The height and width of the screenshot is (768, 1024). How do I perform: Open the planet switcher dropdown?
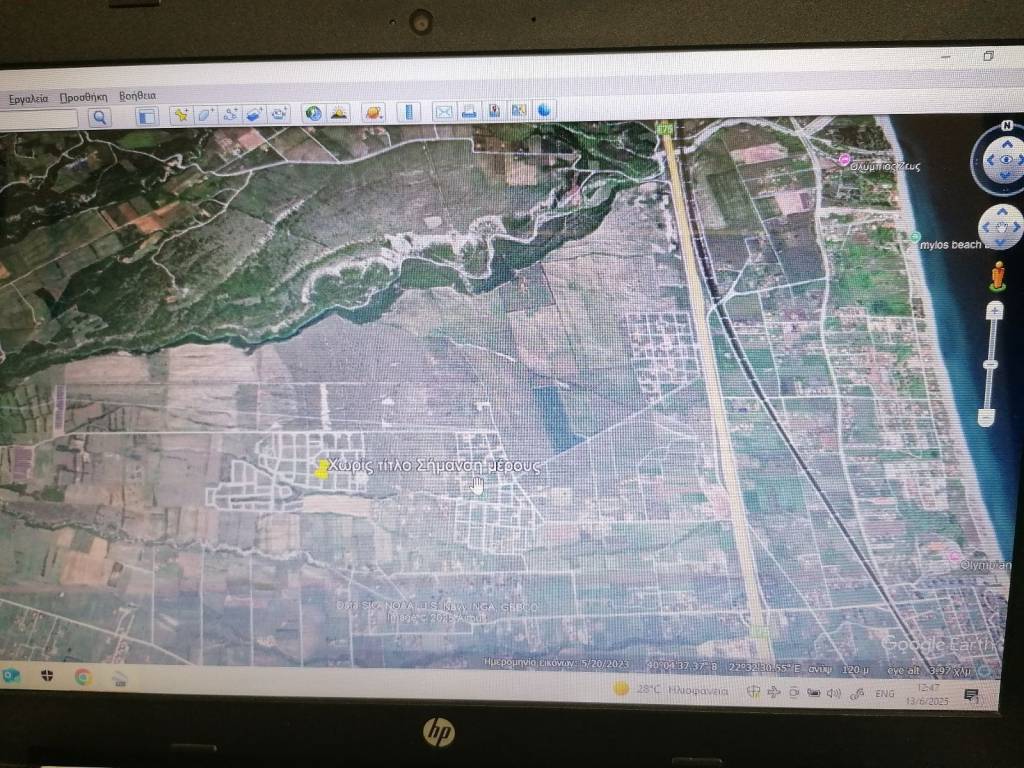[x=372, y=113]
